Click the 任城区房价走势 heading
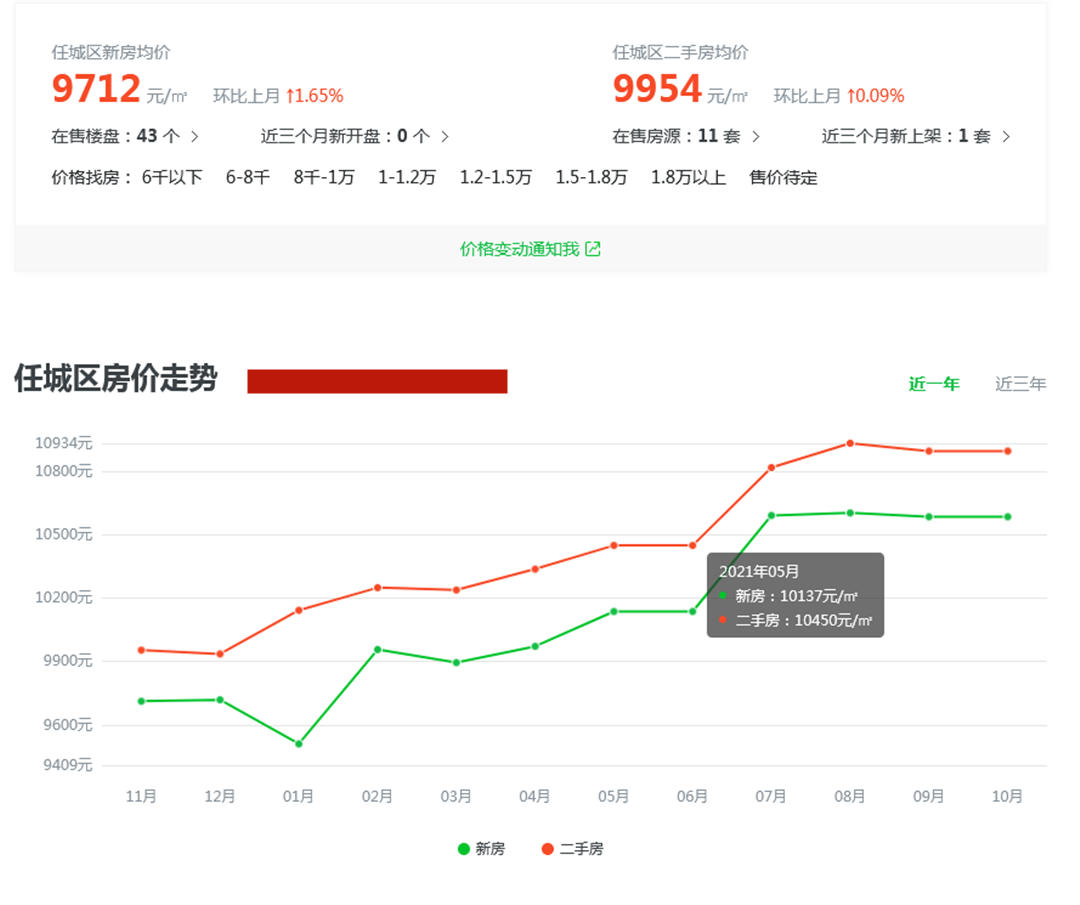The height and width of the screenshot is (905, 1080). point(116,378)
